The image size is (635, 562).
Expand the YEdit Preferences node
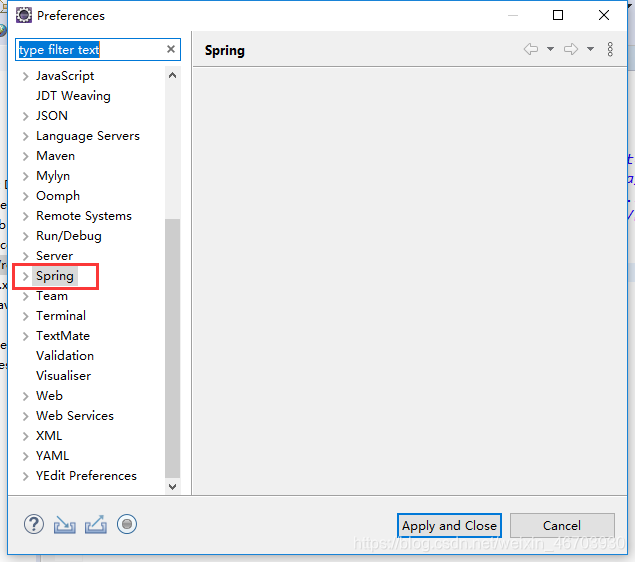pos(26,476)
